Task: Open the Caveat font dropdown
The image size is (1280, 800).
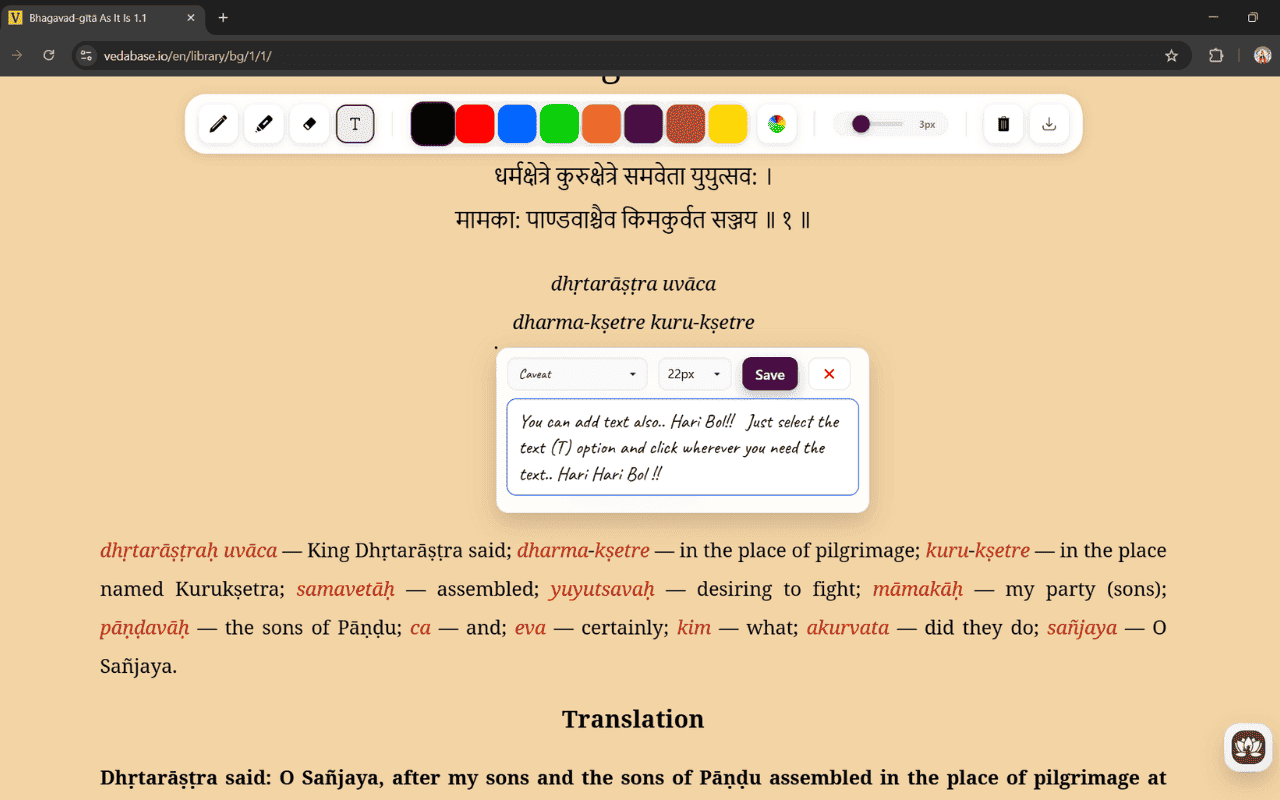Action: 576,373
